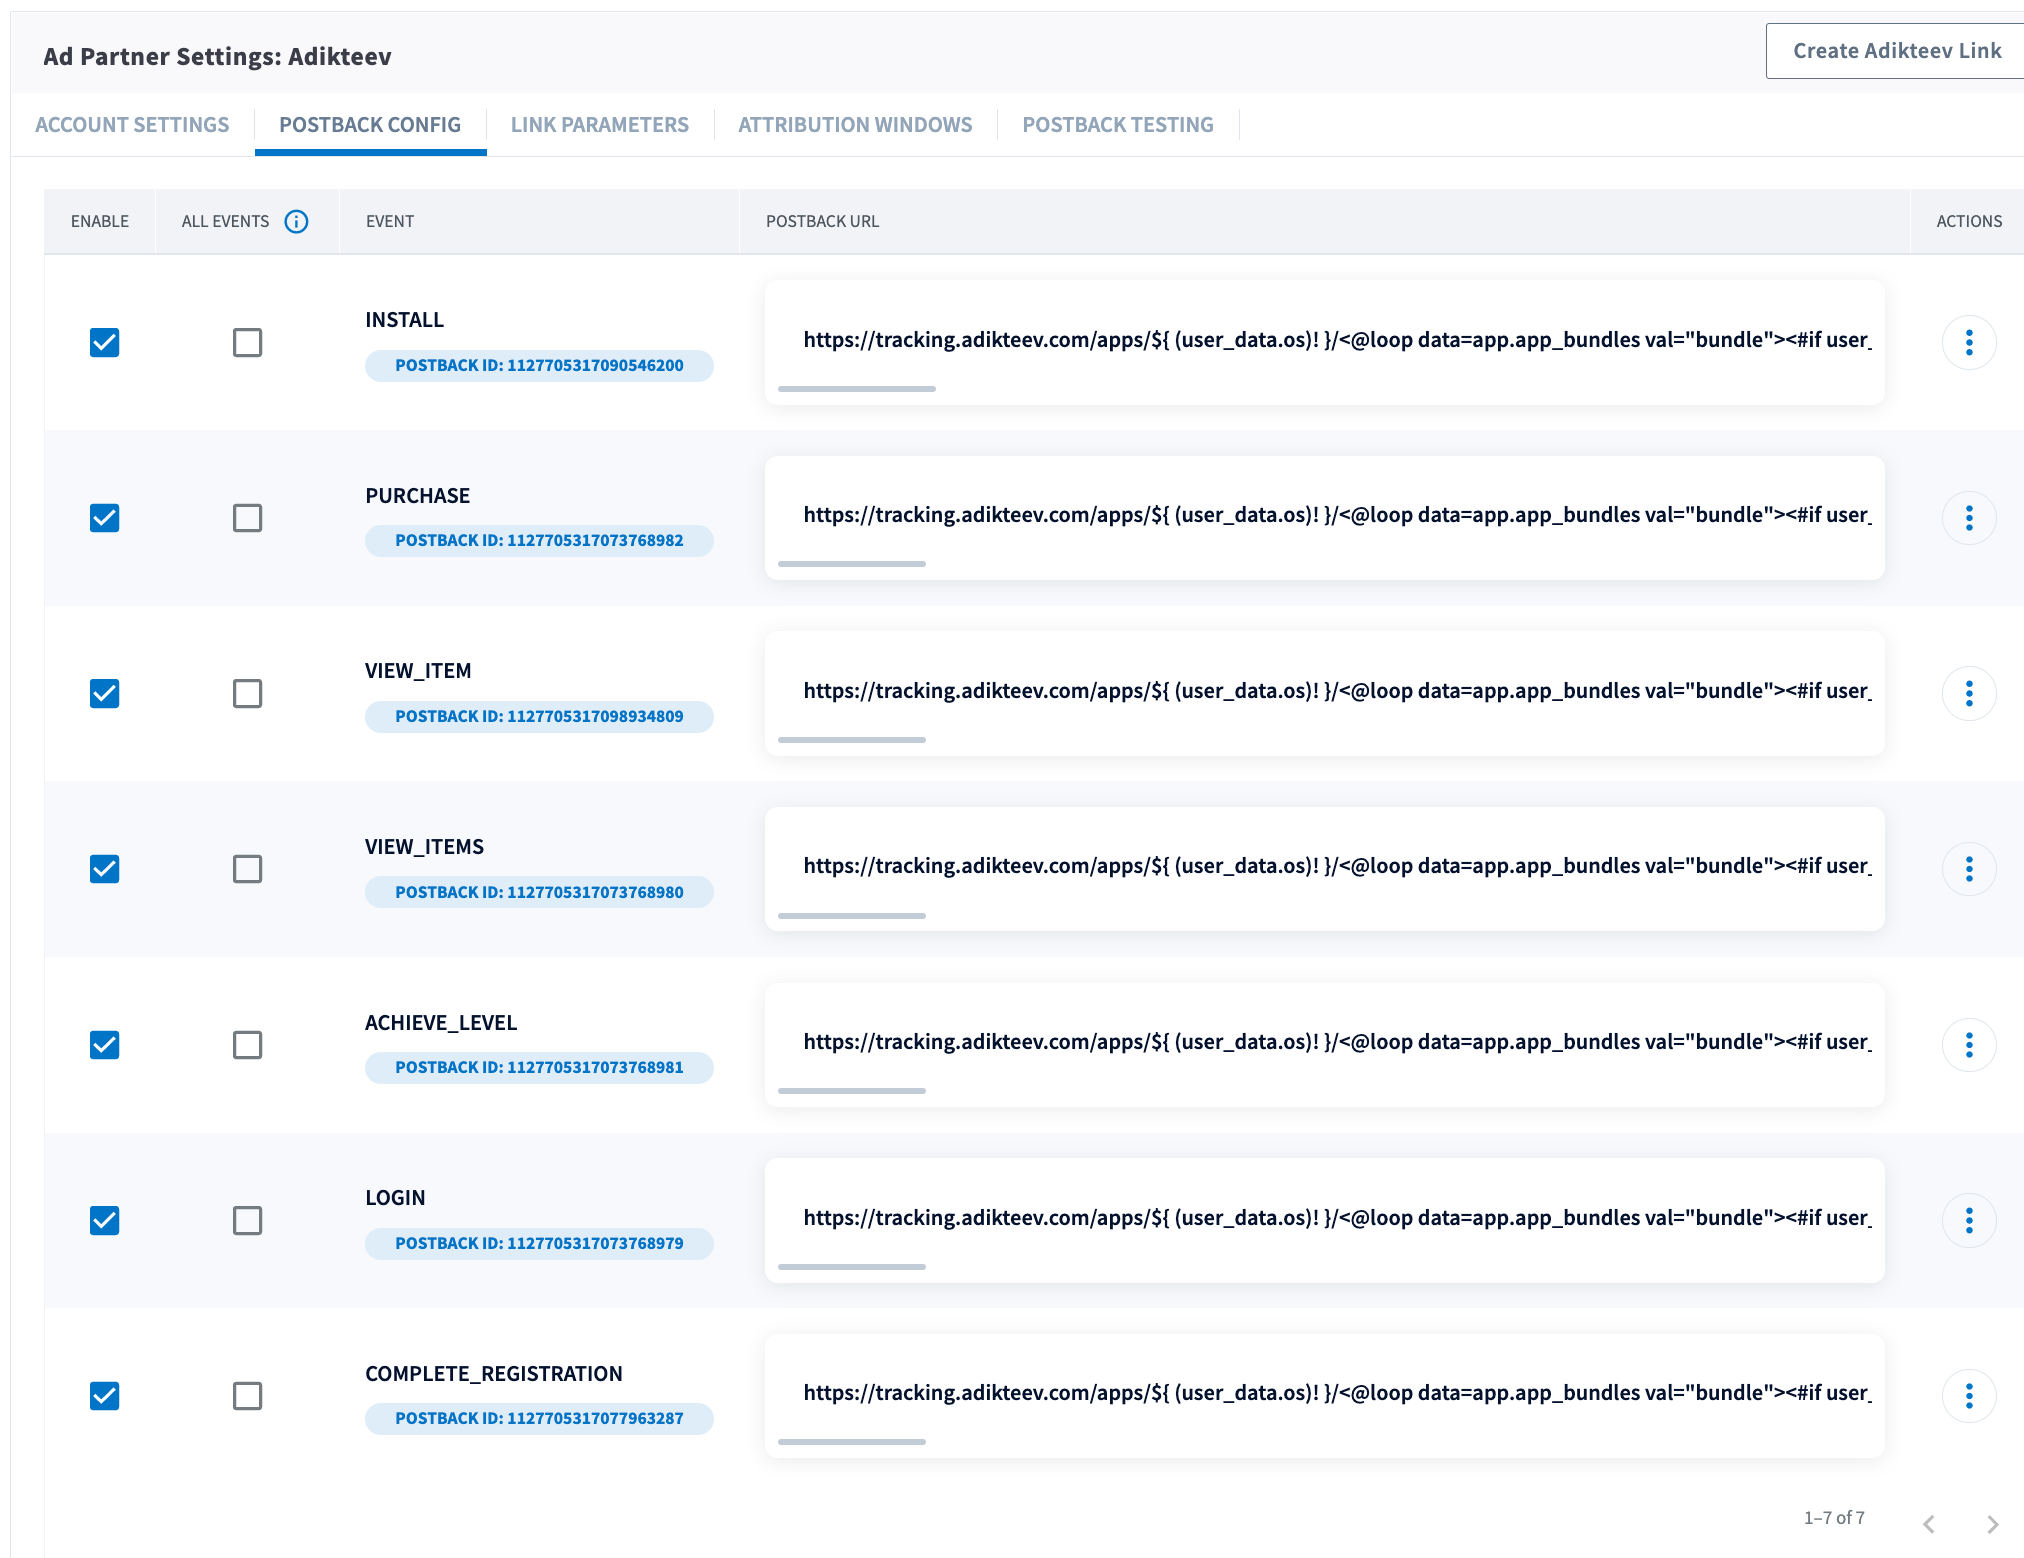
Task: Open actions menu for COMPLETE_REGISTRATION row
Action: tap(1968, 1396)
